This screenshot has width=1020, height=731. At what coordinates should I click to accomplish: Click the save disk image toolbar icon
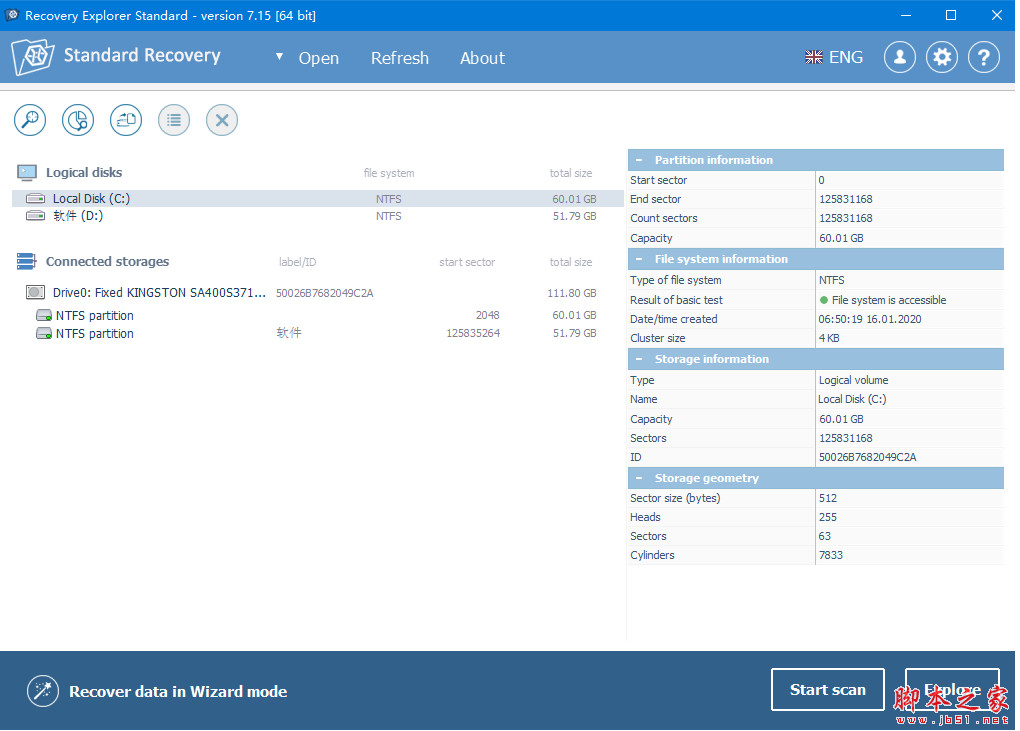[125, 119]
